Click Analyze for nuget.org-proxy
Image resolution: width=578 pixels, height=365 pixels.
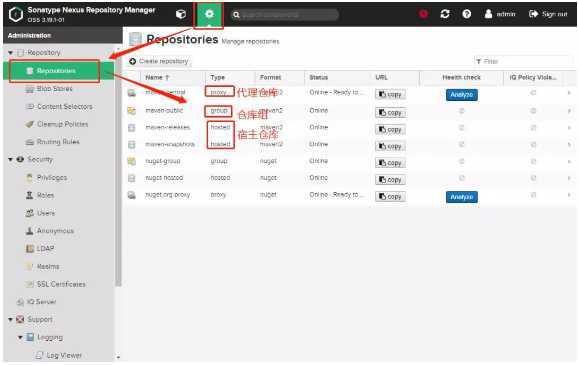coord(462,197)
